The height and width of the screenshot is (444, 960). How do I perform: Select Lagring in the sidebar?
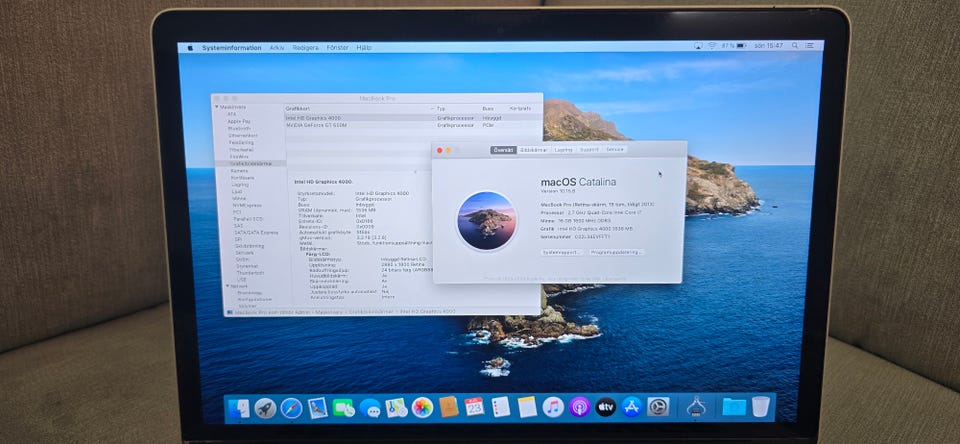240,184
